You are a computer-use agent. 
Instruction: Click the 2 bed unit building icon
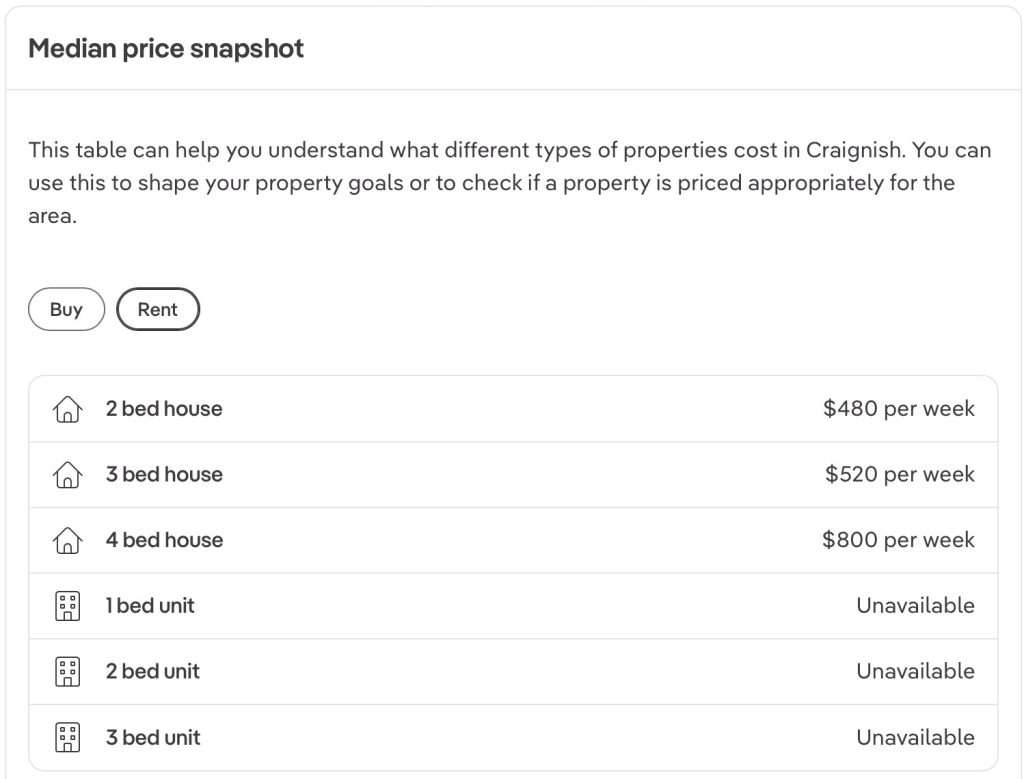click(x=66, y=672)
